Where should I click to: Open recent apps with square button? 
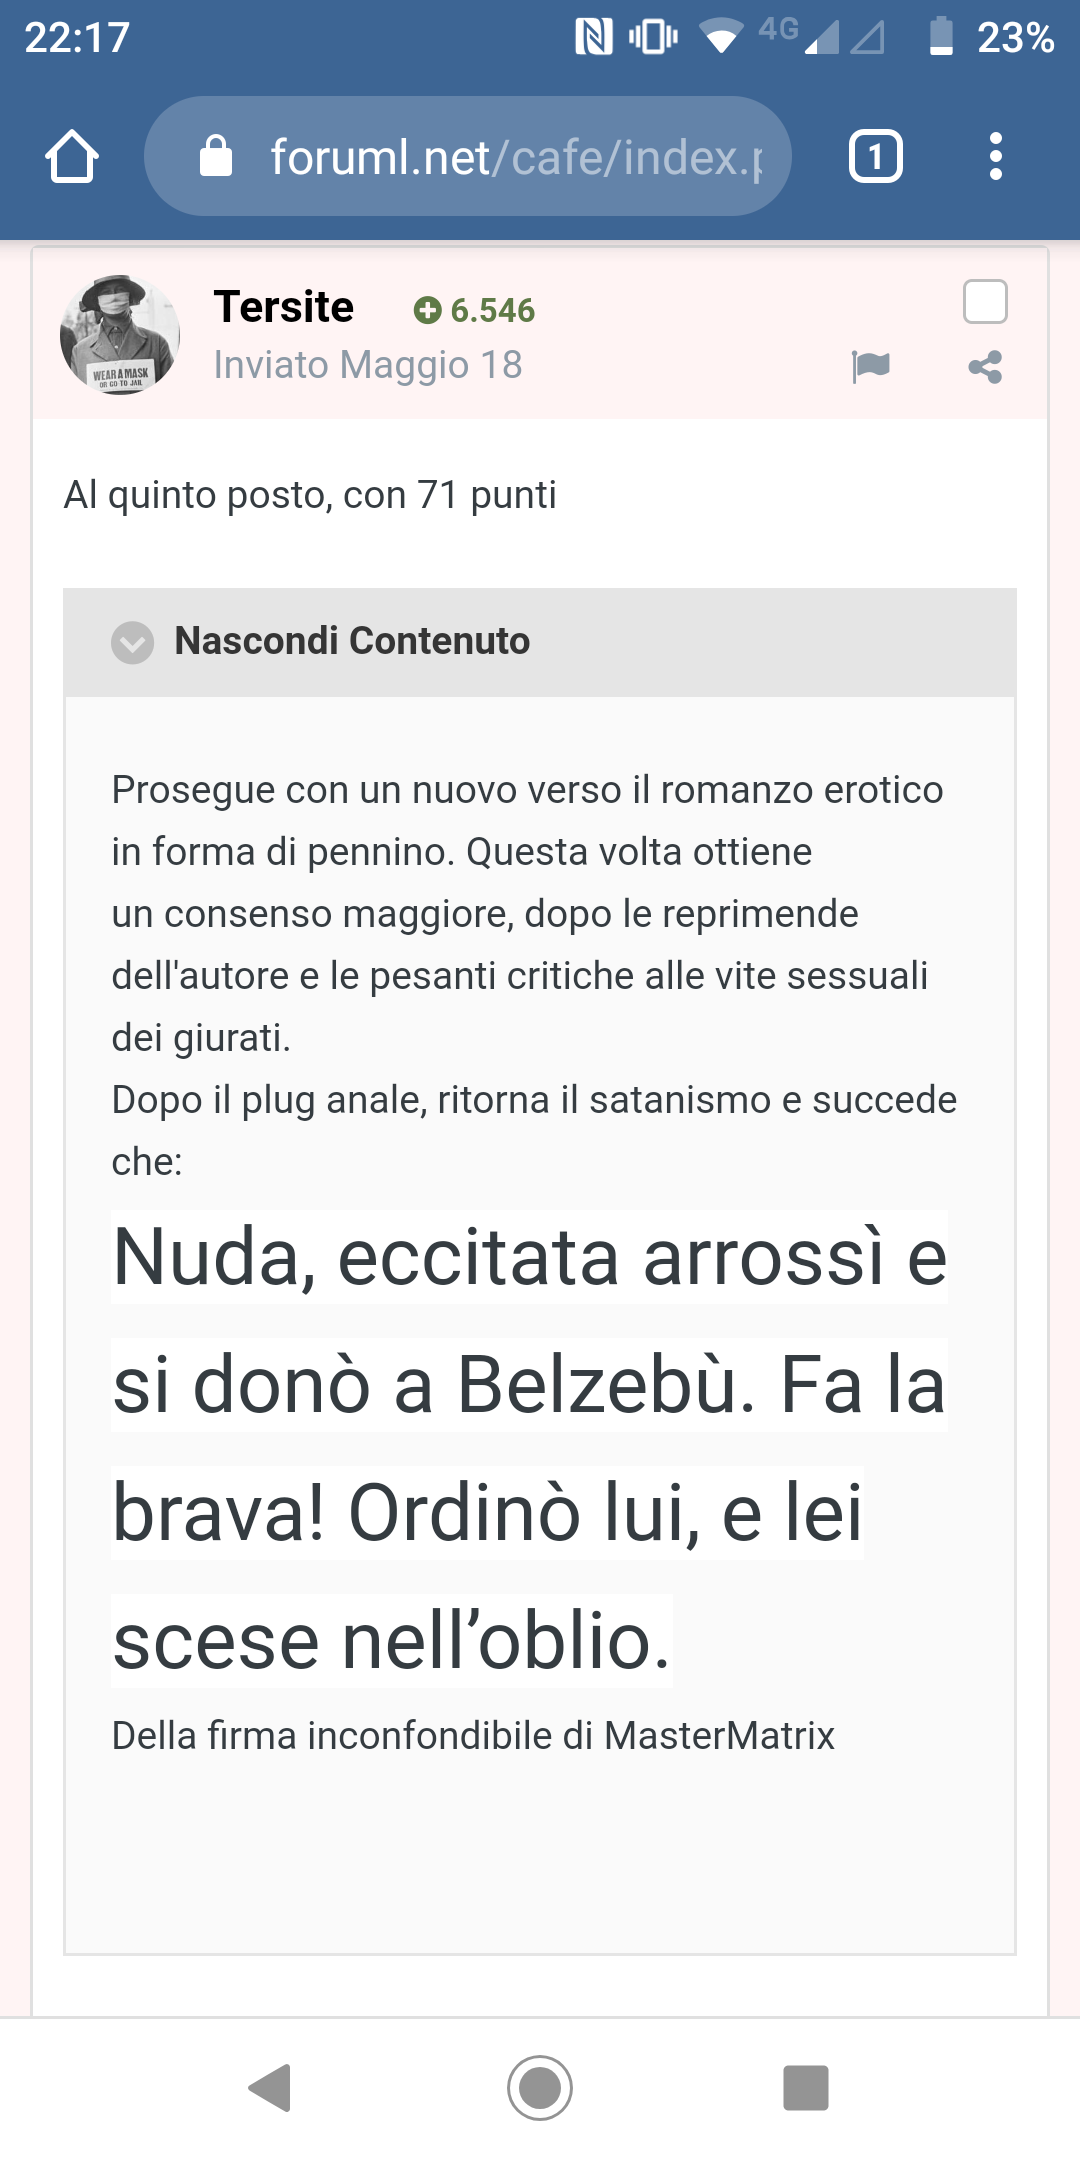806,2087
